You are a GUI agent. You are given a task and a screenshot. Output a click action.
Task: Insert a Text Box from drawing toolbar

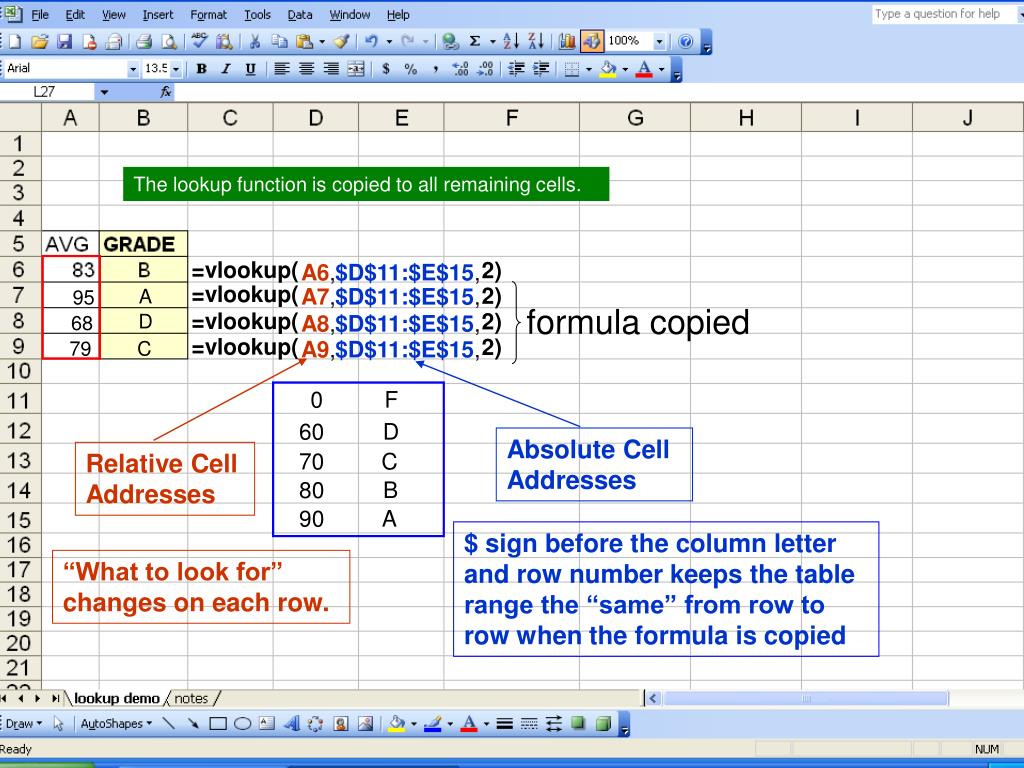[266, 724]
